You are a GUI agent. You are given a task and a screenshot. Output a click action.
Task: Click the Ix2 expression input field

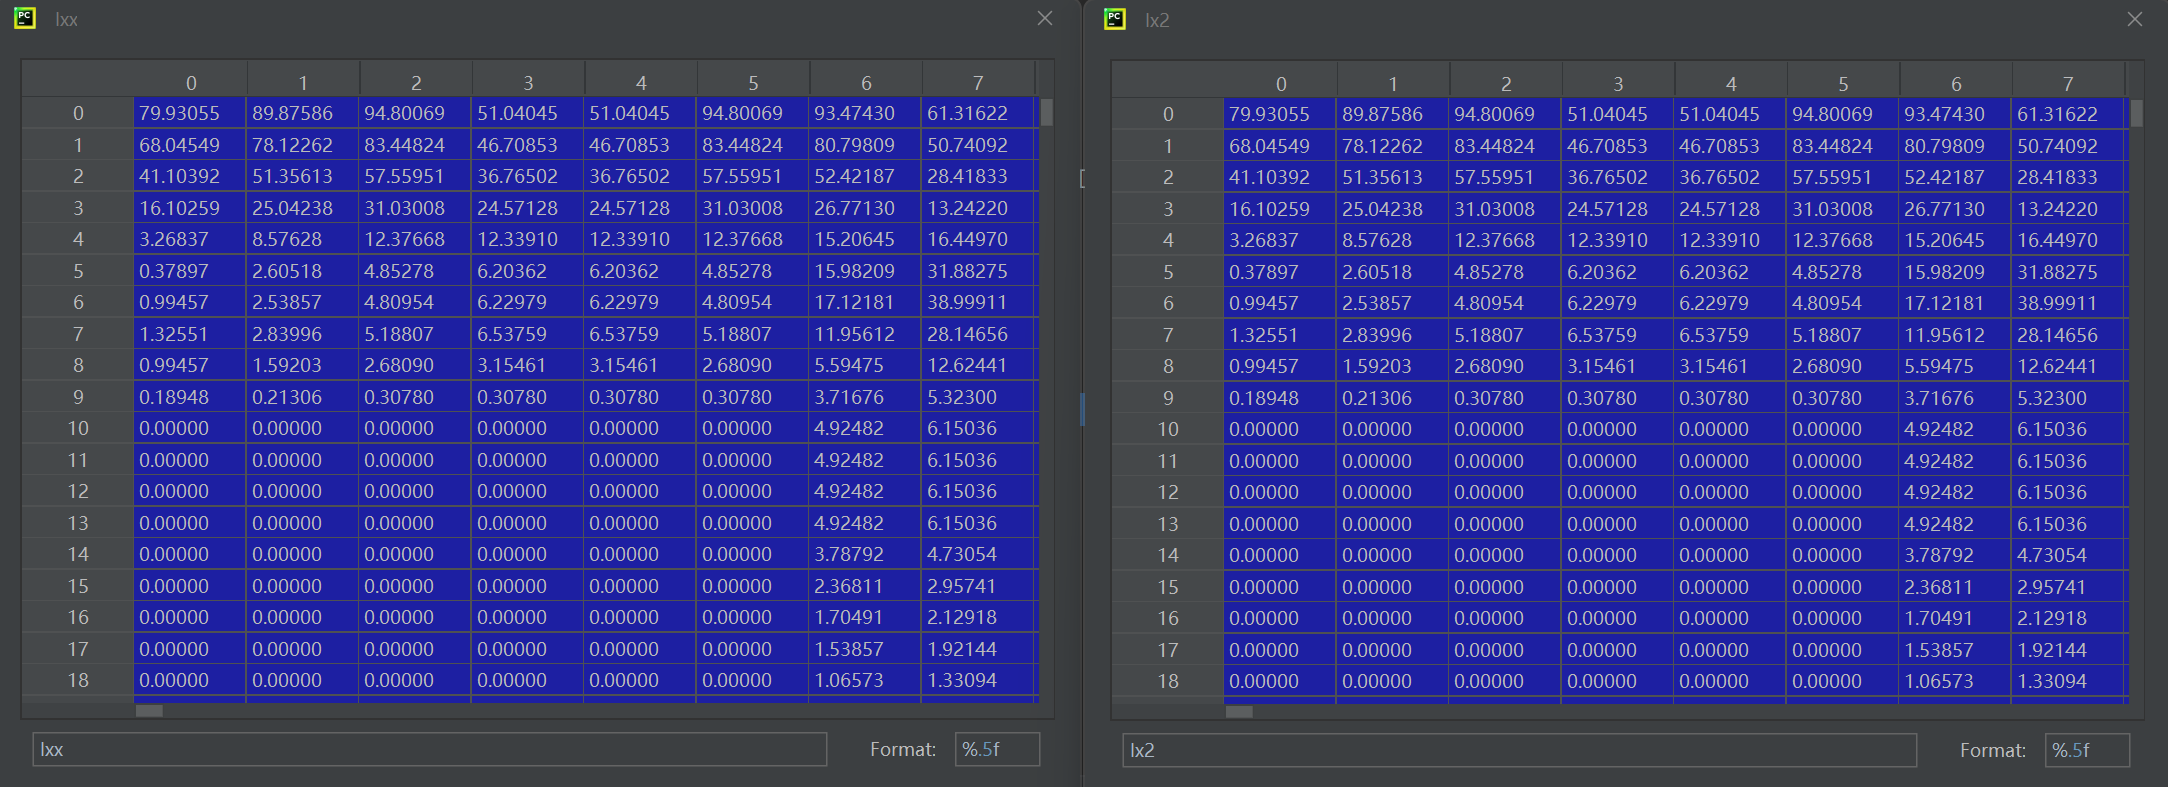[x=1520, y=750]
